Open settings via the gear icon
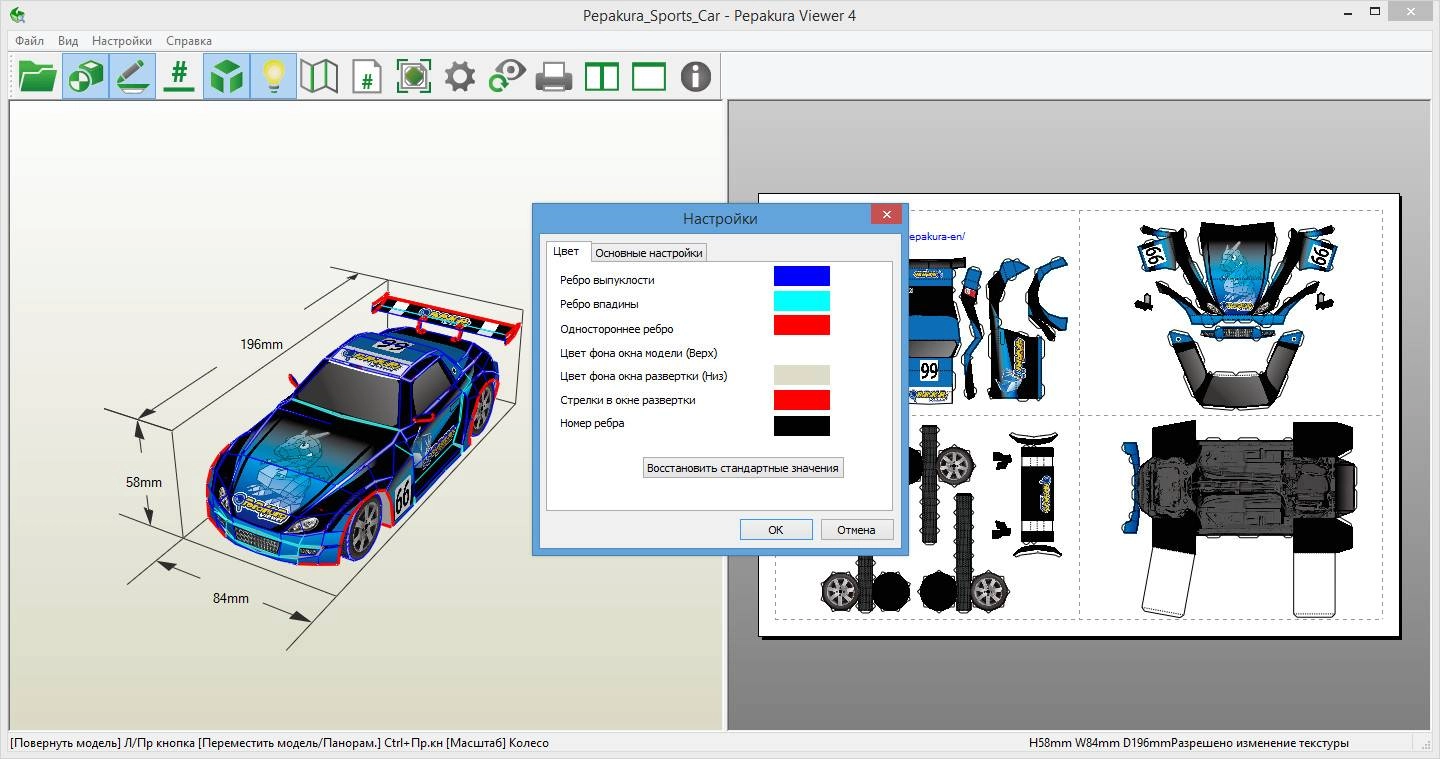This screenshot has width=1440, height=759. click(460, 76)
